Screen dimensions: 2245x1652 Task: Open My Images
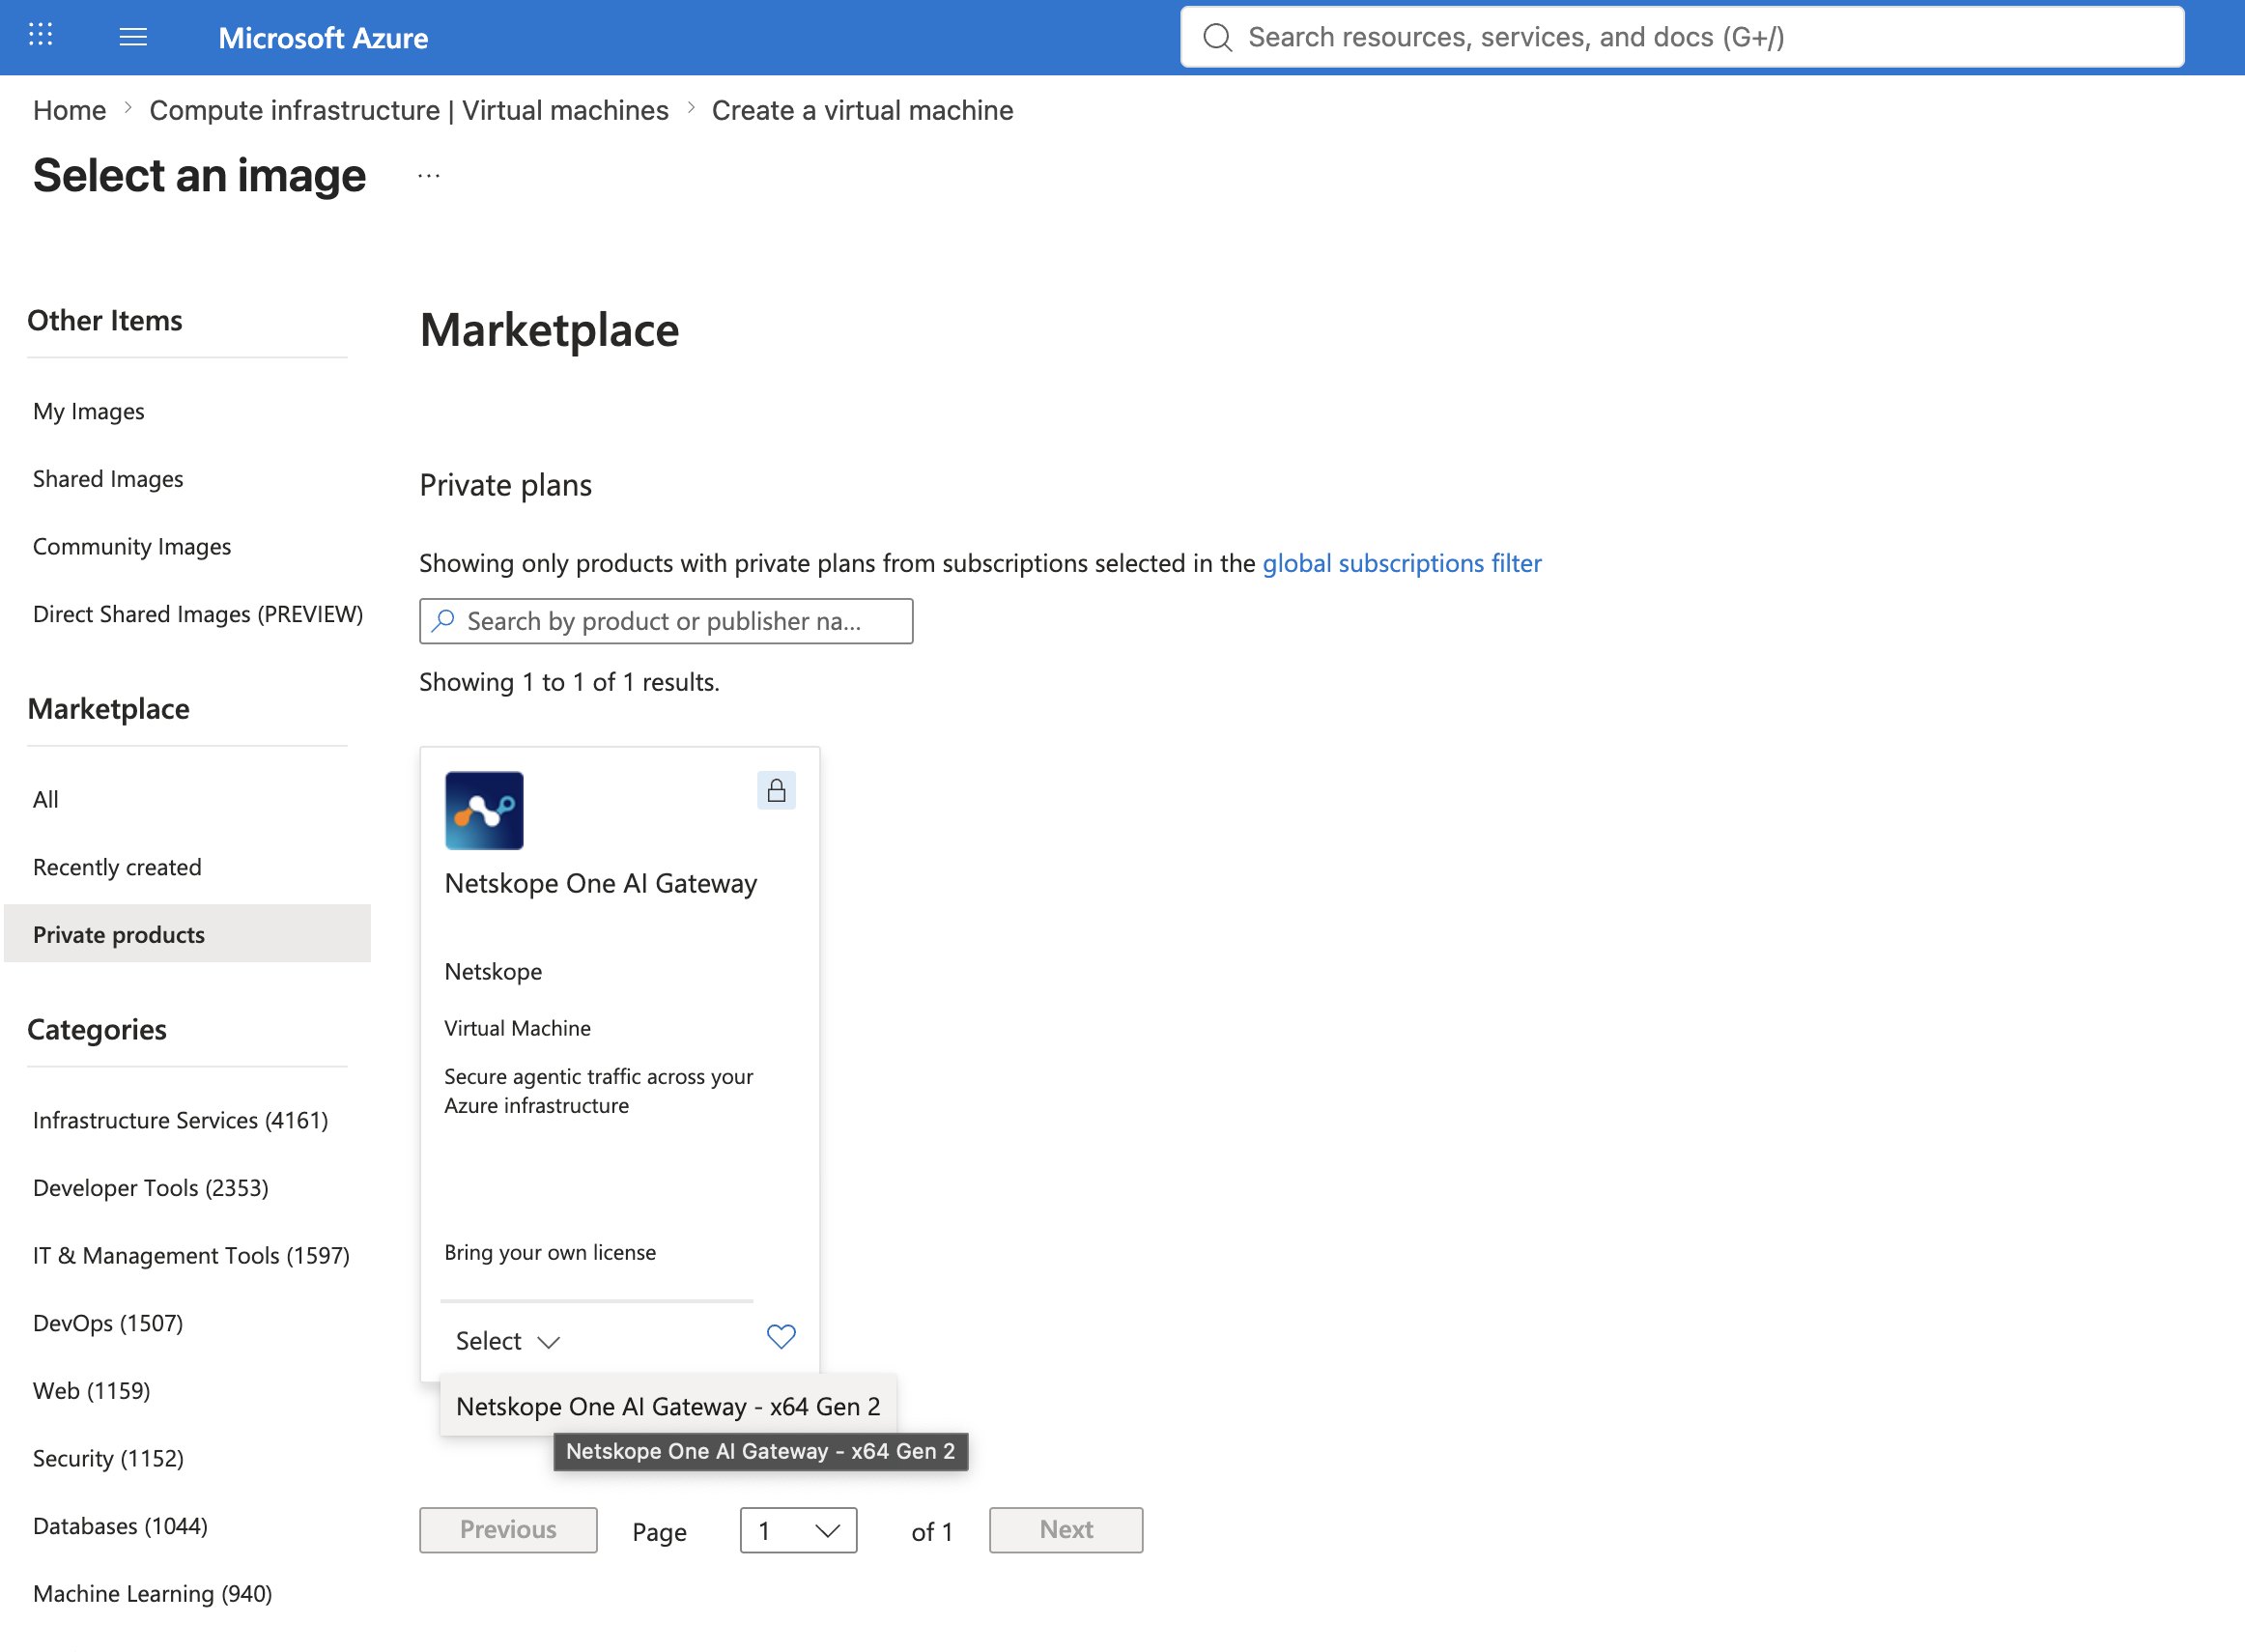(89, 411)
